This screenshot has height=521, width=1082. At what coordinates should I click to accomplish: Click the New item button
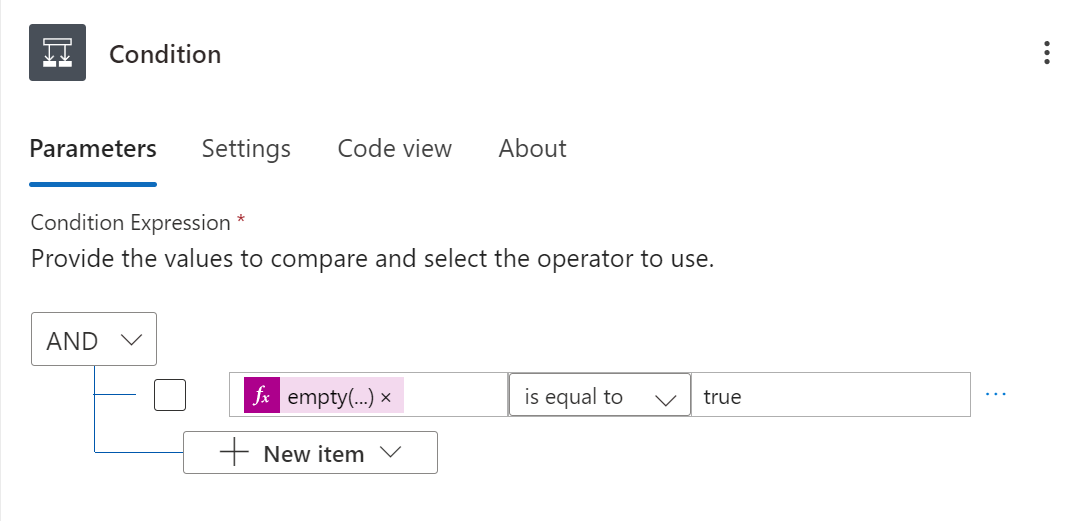click(311, 453)
